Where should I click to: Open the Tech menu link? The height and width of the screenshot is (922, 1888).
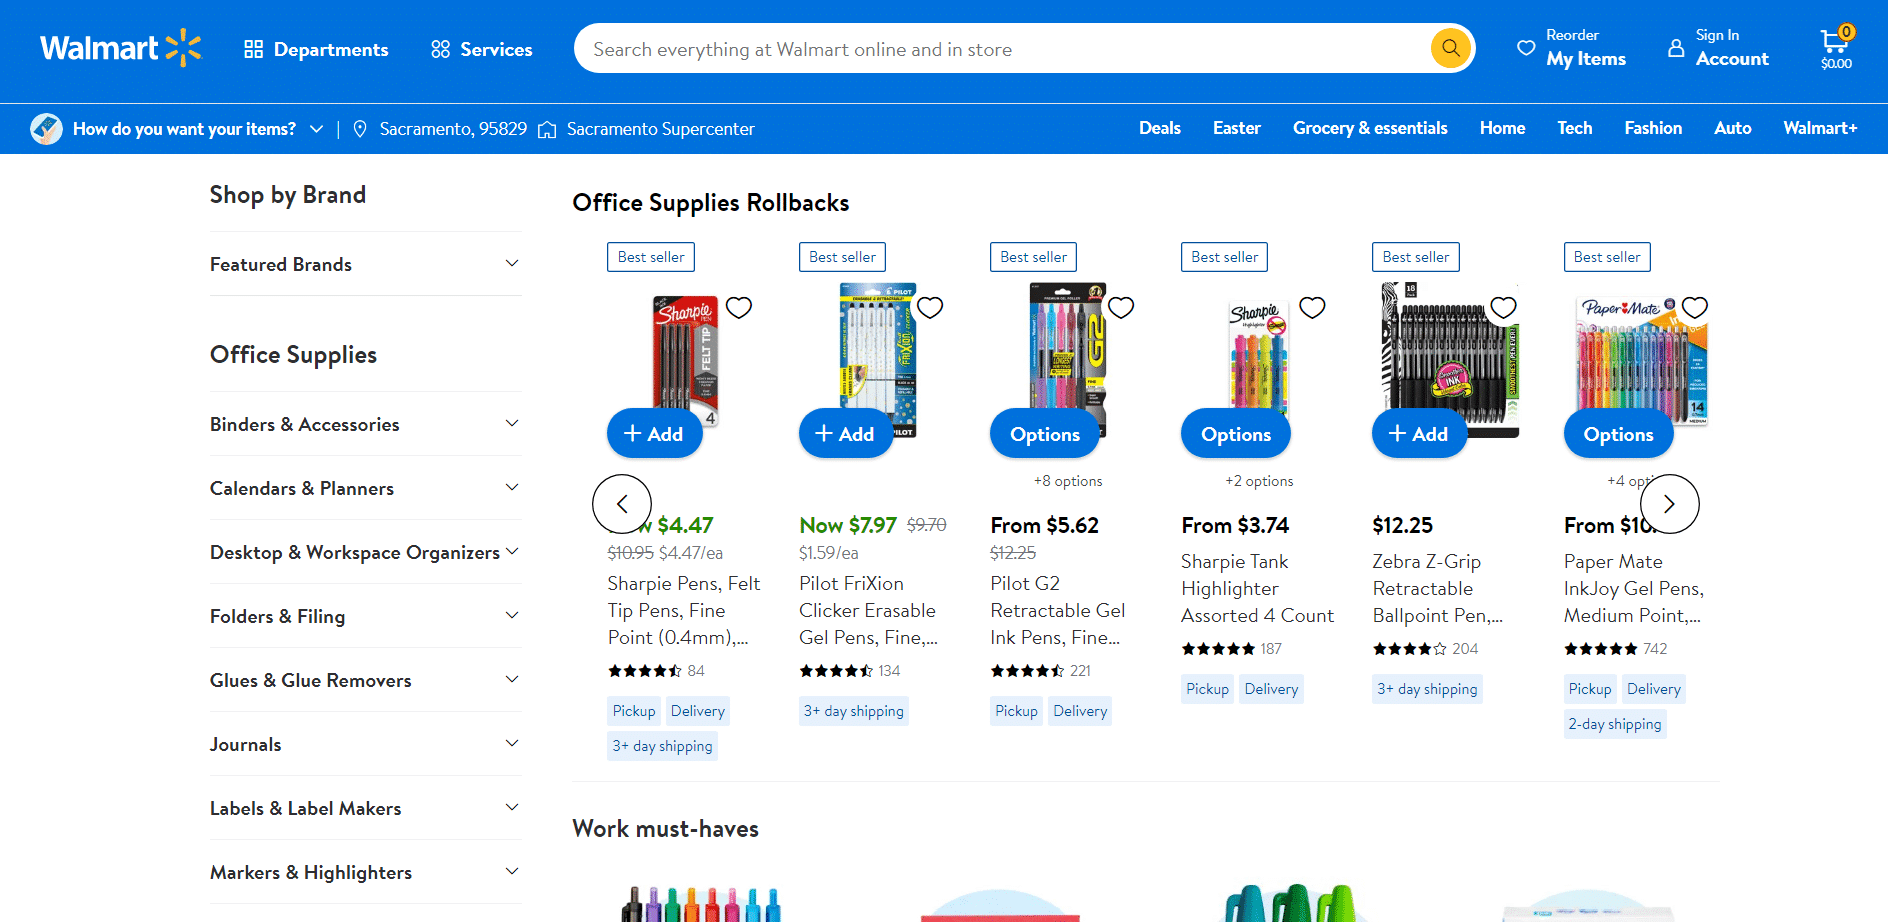point(1574,128)
